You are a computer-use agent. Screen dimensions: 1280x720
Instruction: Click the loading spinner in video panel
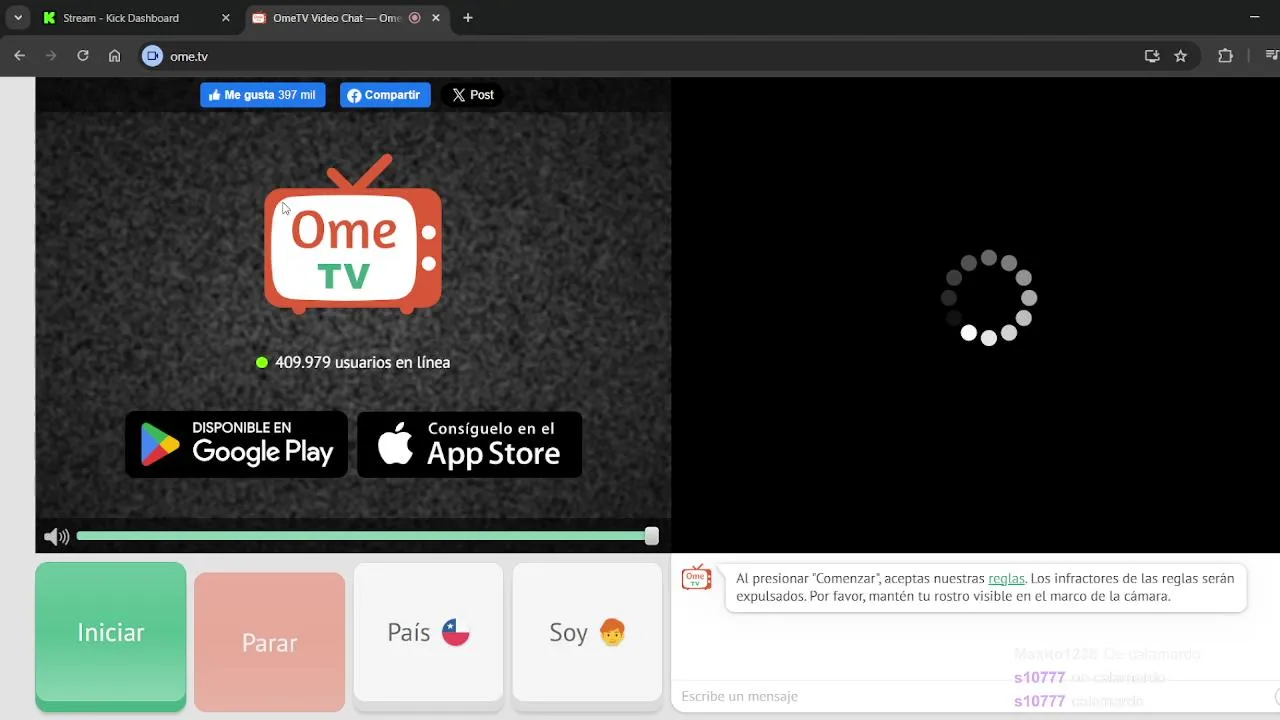989,297
